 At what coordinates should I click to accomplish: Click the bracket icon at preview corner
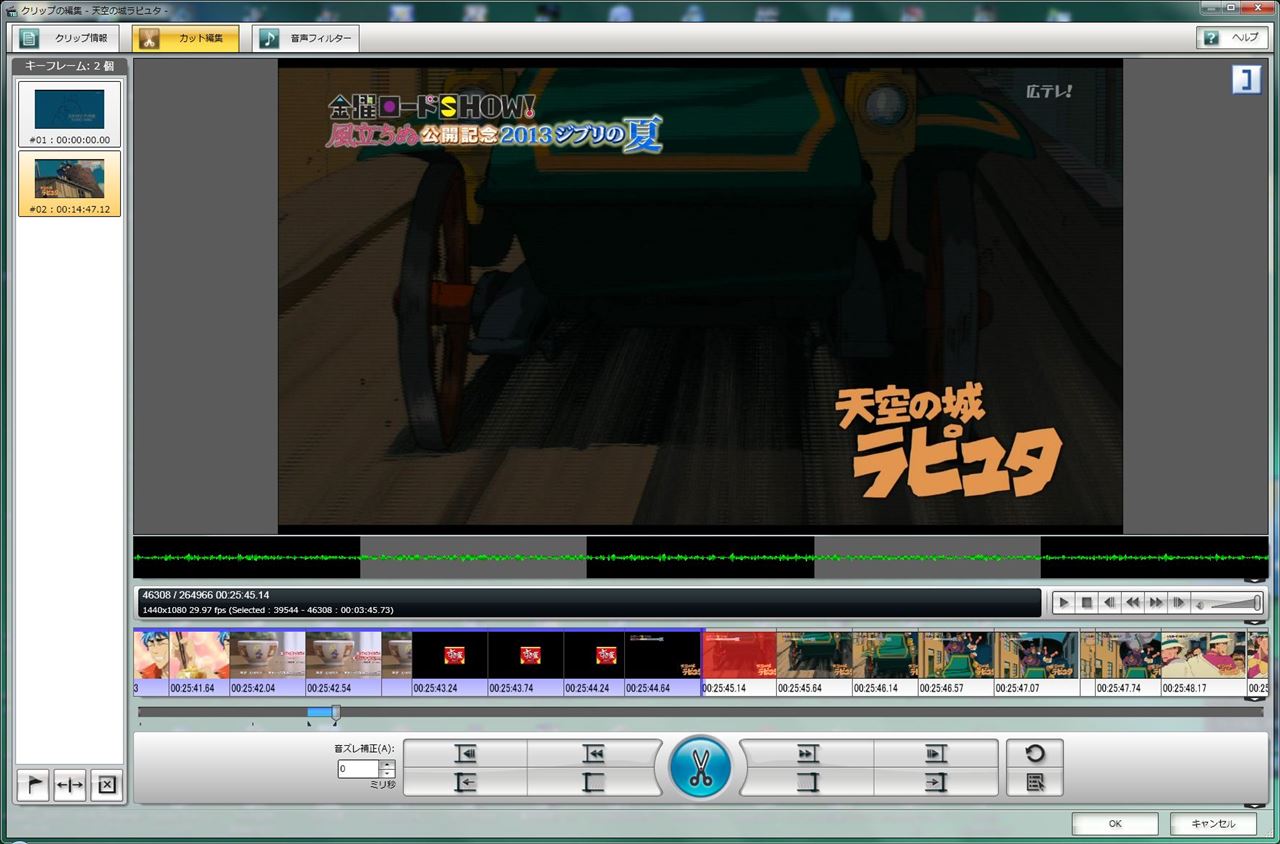click(1246, 80)
